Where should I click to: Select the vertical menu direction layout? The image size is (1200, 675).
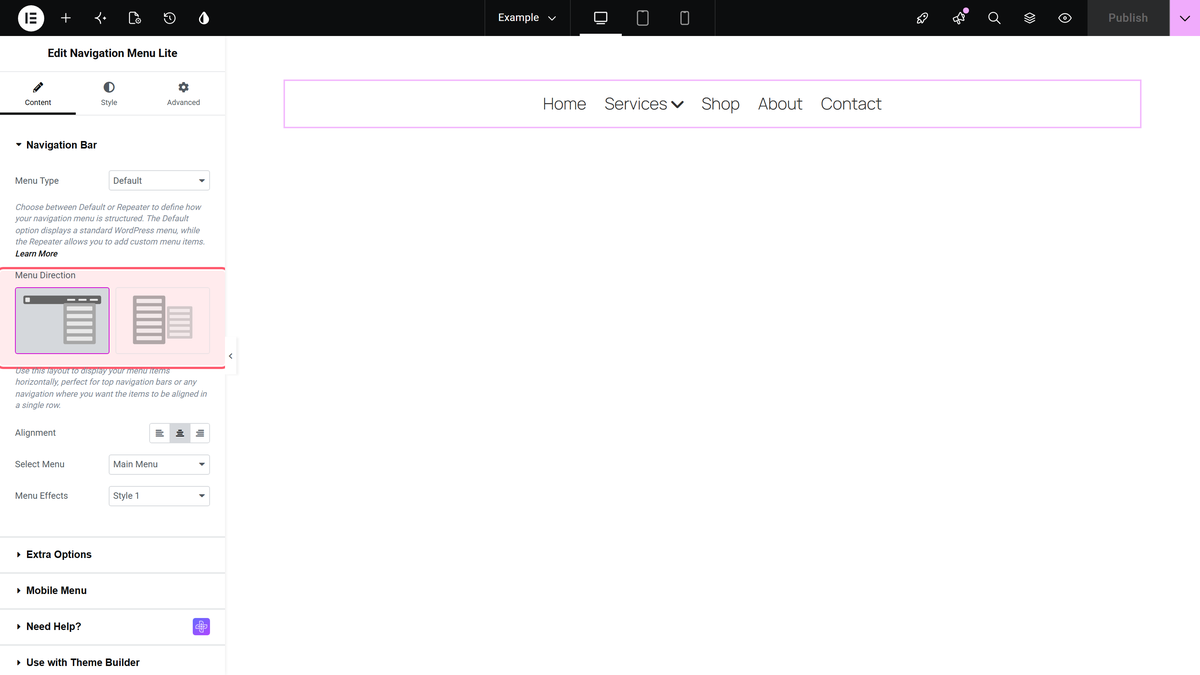[x=163, y=320]
